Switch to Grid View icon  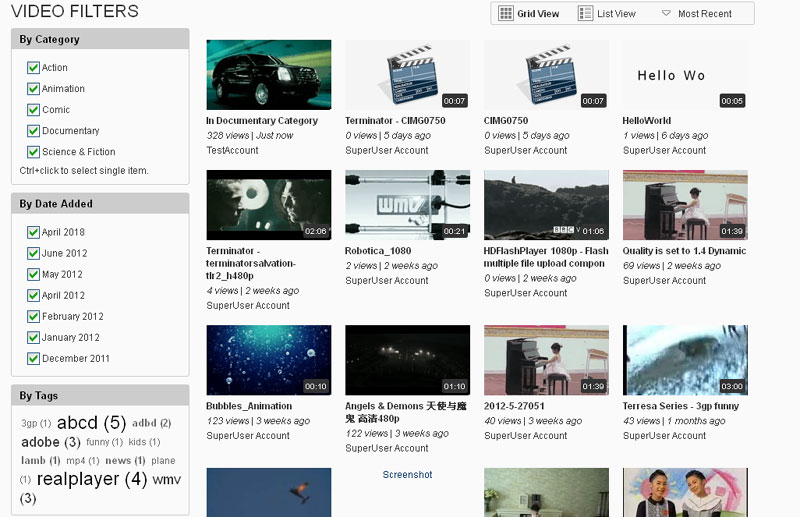(507, 14)
